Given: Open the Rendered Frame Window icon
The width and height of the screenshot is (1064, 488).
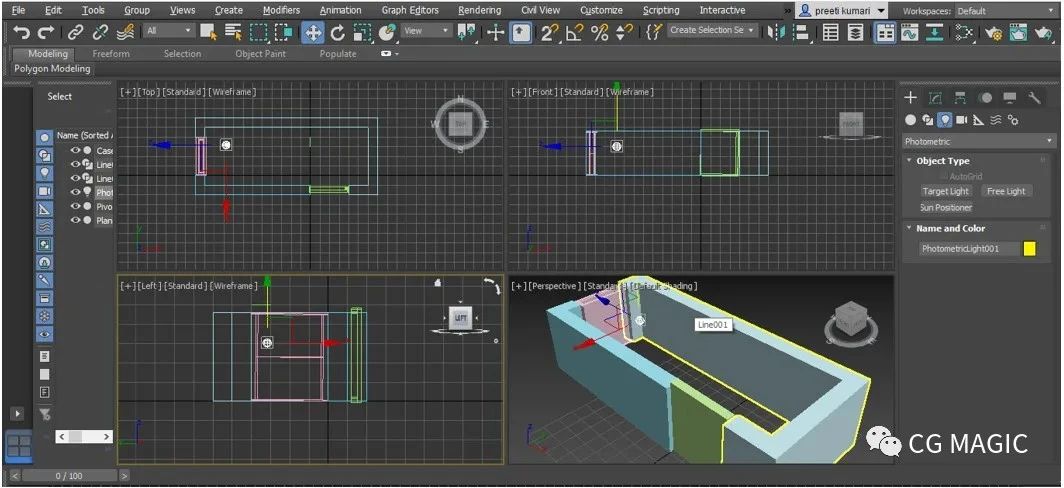Looking at the screenshot, I should coord(1019,32).
